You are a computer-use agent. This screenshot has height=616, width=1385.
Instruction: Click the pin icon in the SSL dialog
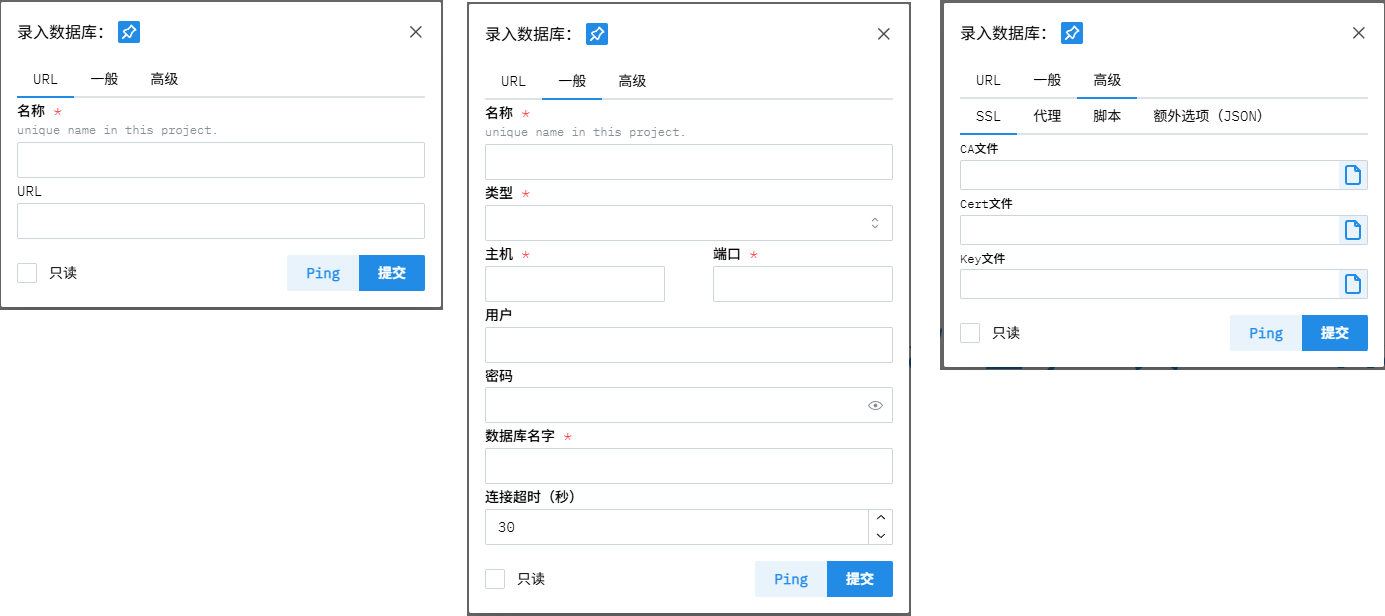coord(1071,32)
